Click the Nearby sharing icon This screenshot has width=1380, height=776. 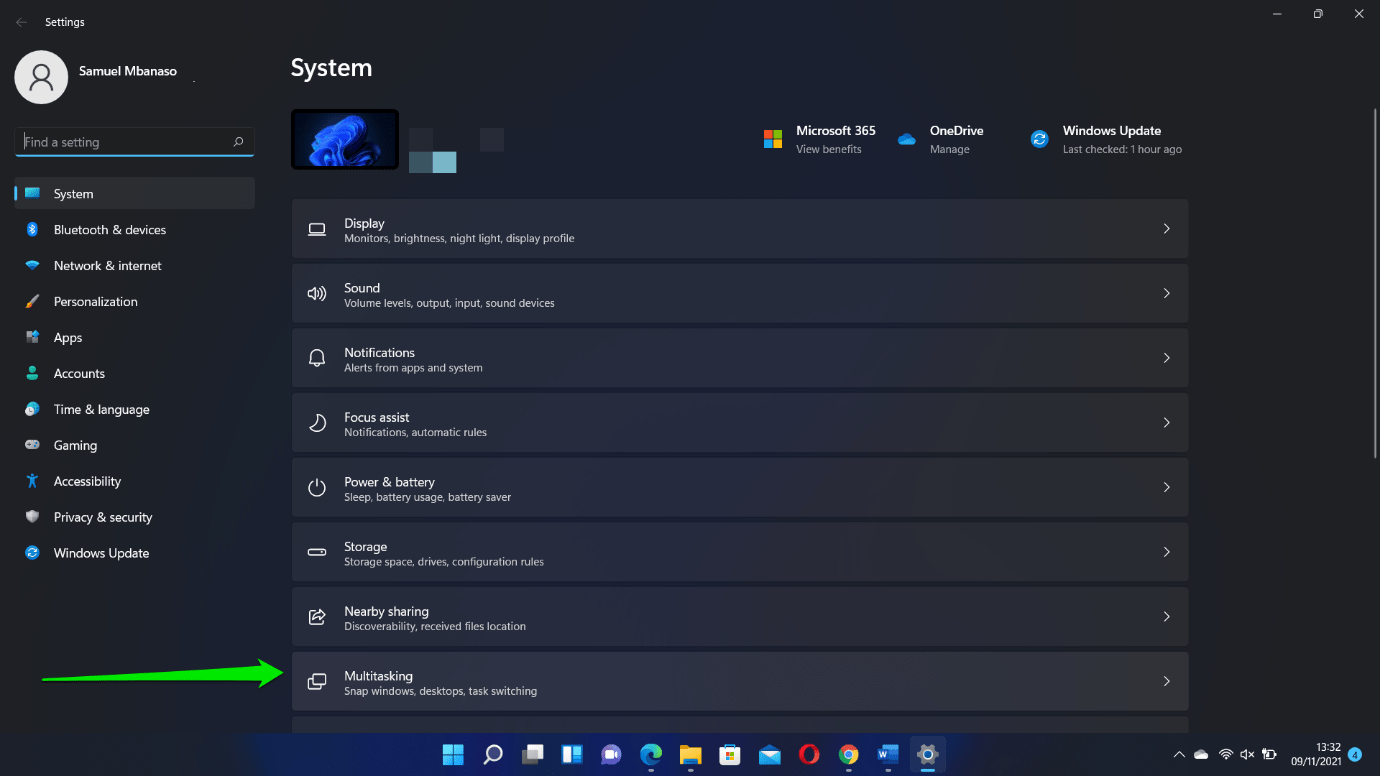(x=317, y=617)
